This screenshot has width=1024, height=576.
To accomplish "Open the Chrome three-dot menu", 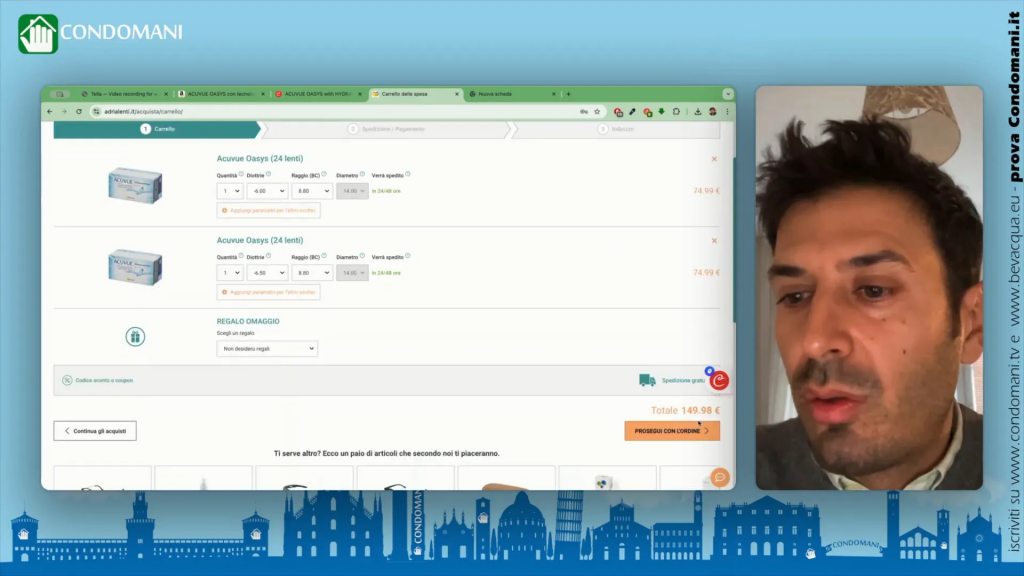I will tap(727, 112).
